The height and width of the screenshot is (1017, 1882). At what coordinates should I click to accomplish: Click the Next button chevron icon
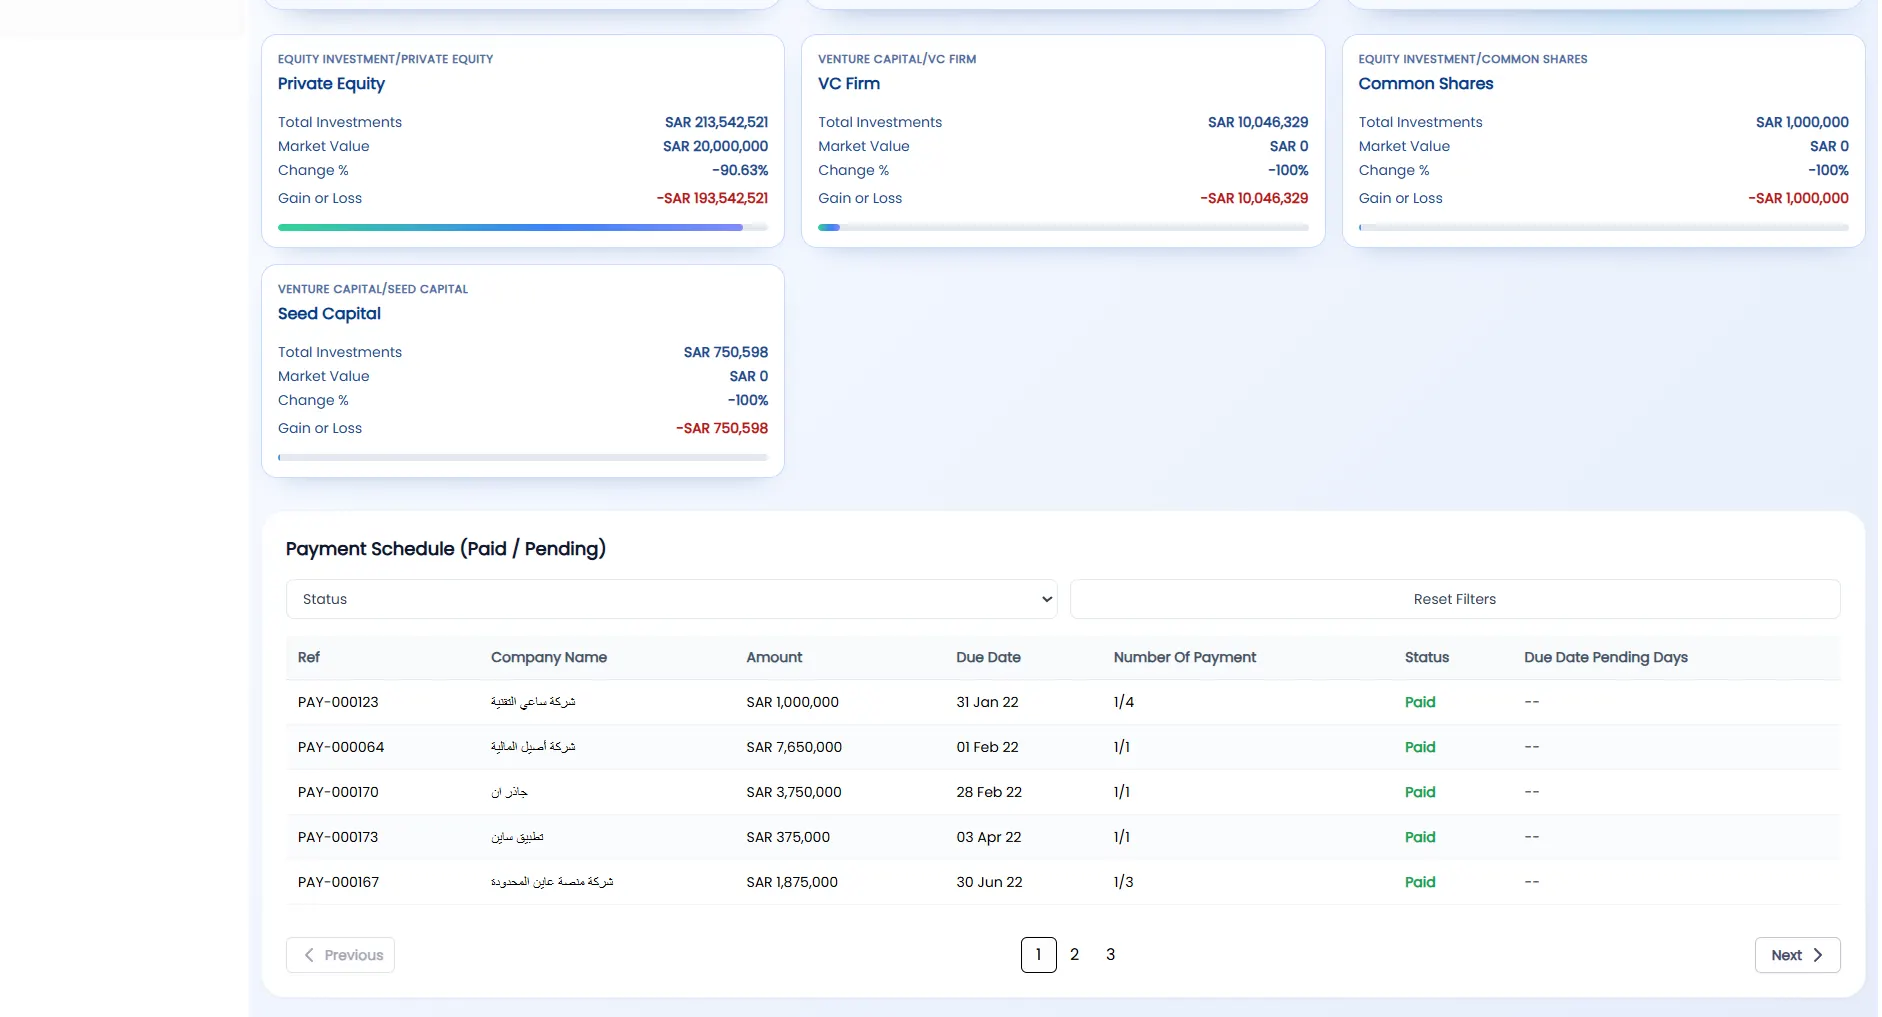pos(1818,955)
